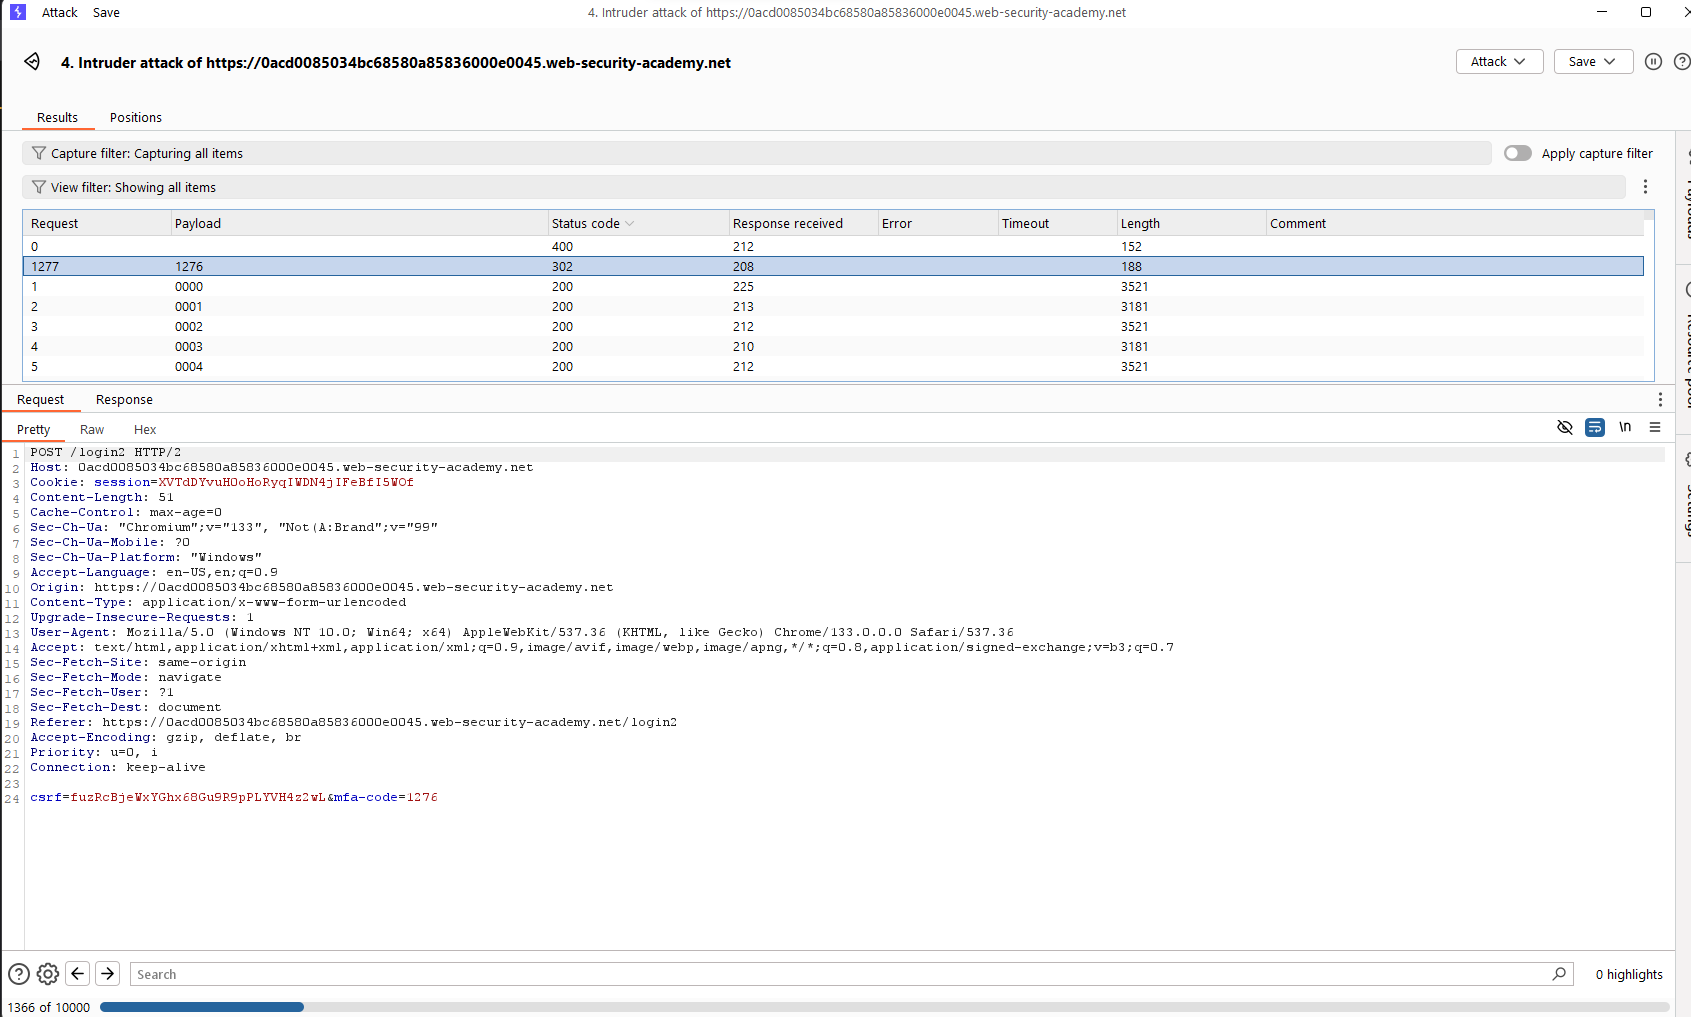This screenshot has width=1691, height=1017.
Task: Go to next search match arrow
Action: pos(108,973)
